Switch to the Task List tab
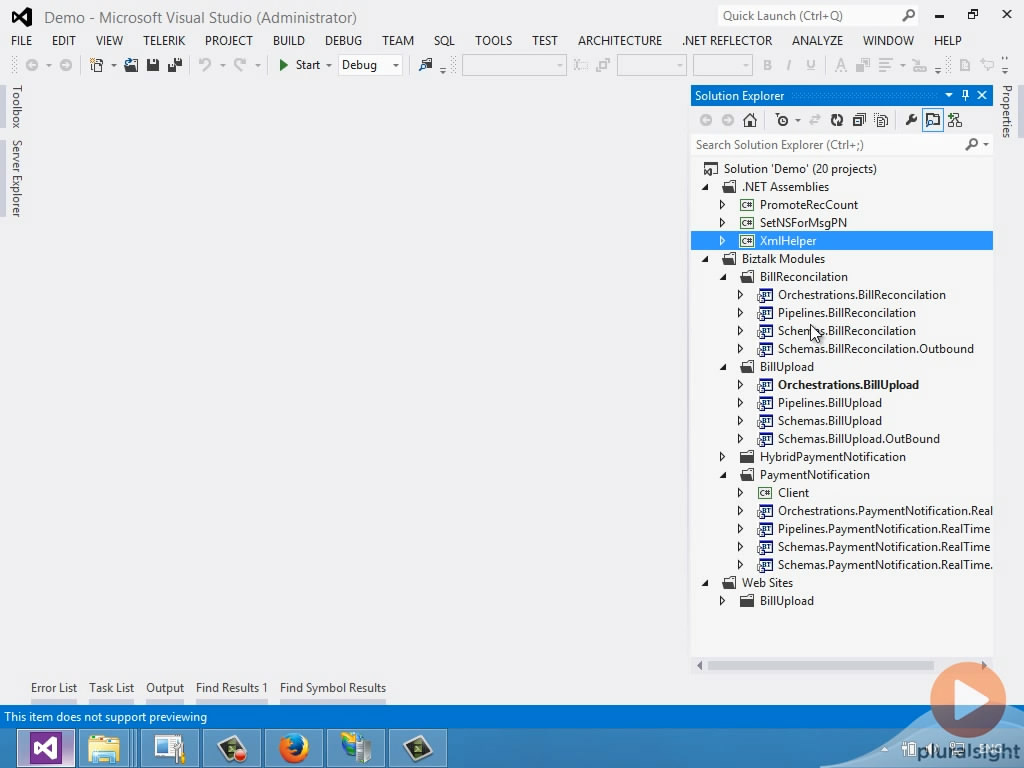Image resolution: width=1024 pixels, height=768 pixels. point(112,688)
